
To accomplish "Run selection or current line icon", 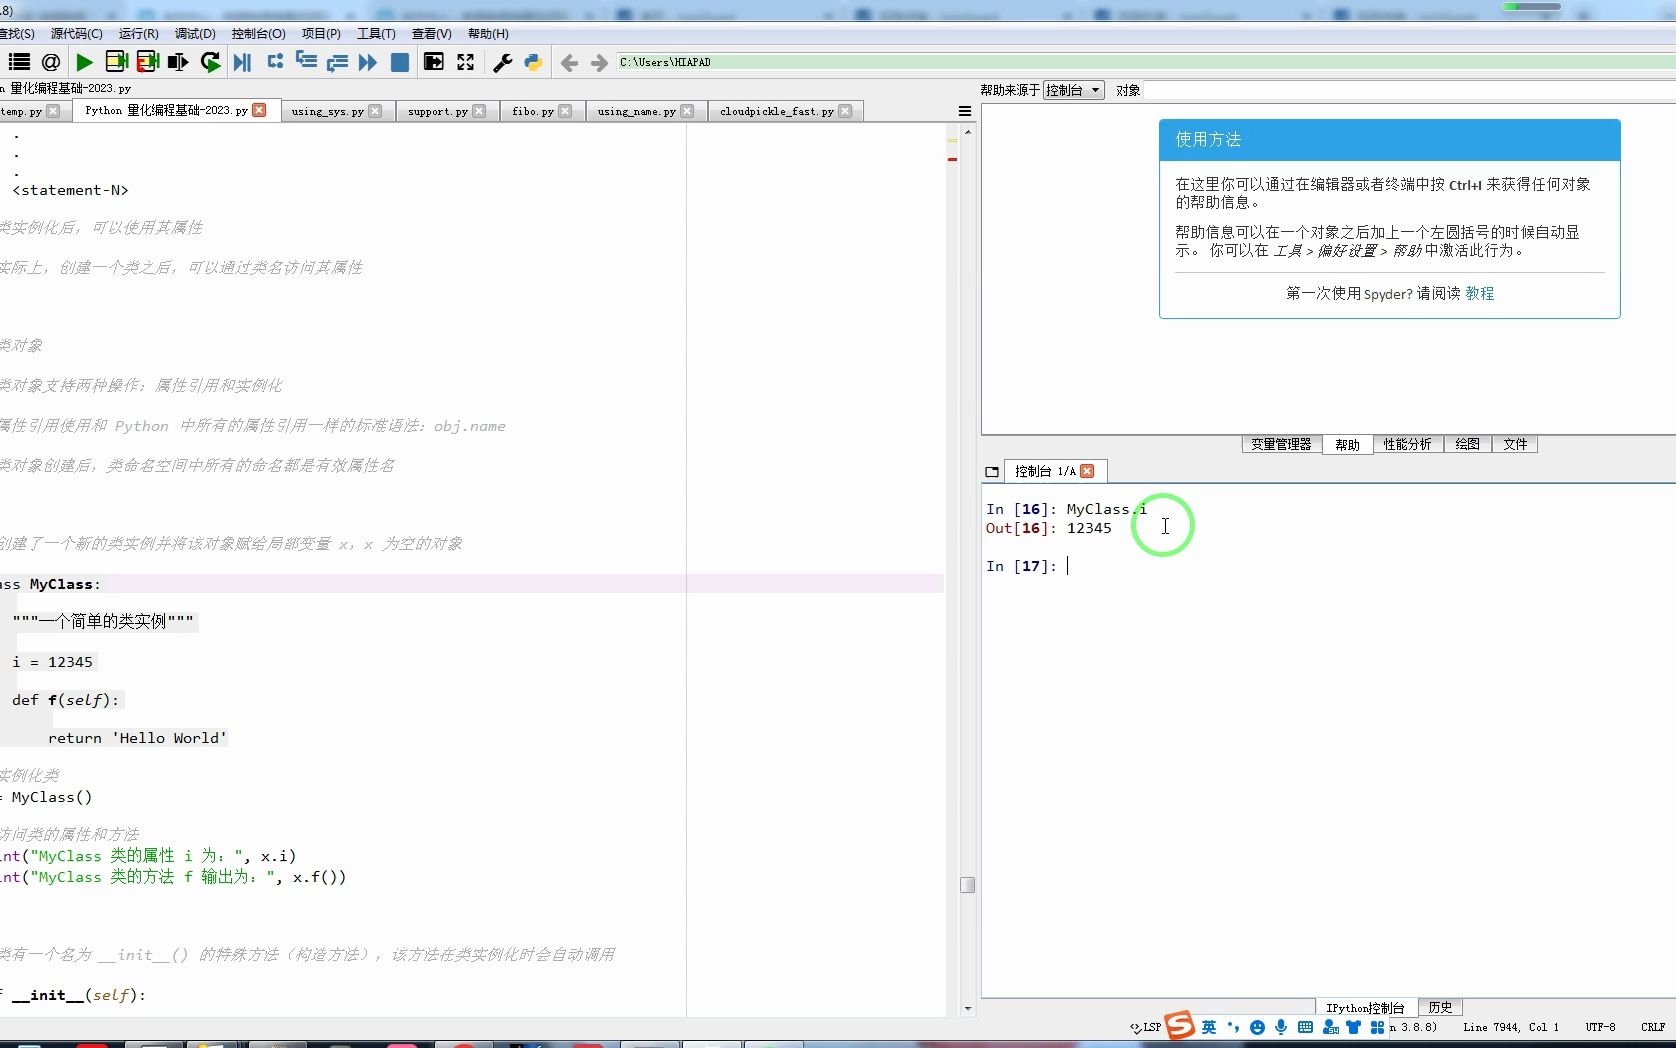I will coord(179,62).
